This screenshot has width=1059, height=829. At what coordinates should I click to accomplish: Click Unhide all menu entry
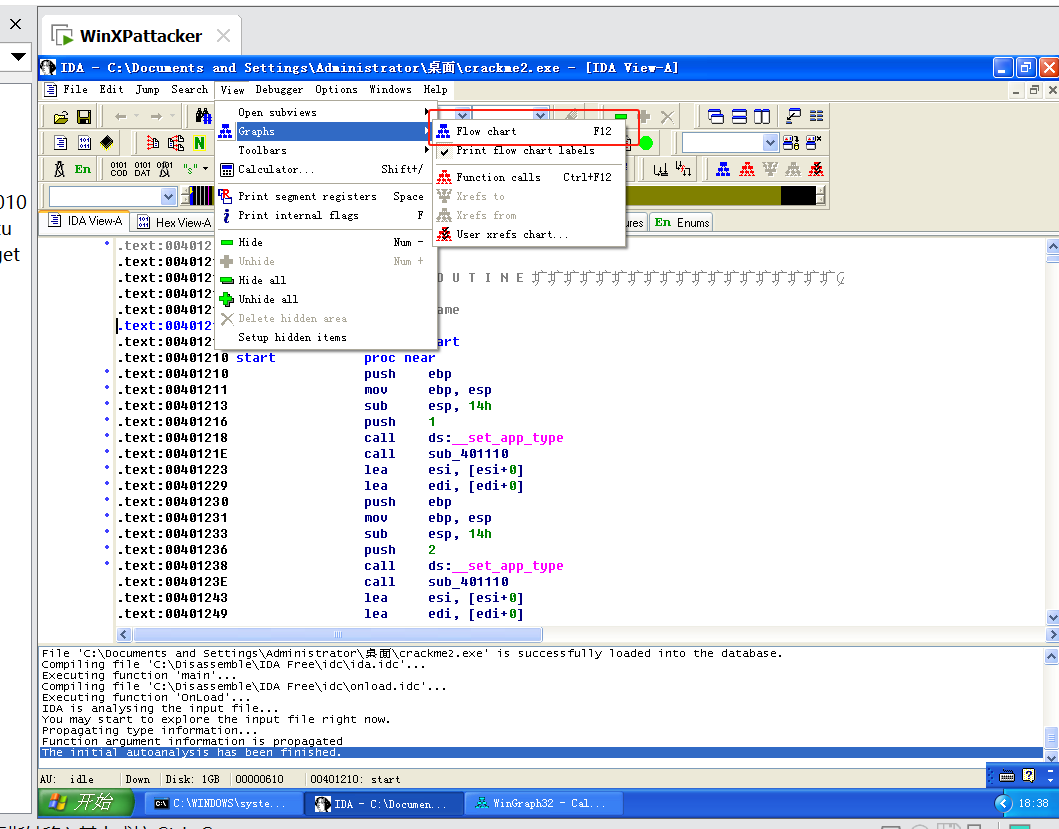[x=327, y=299]
